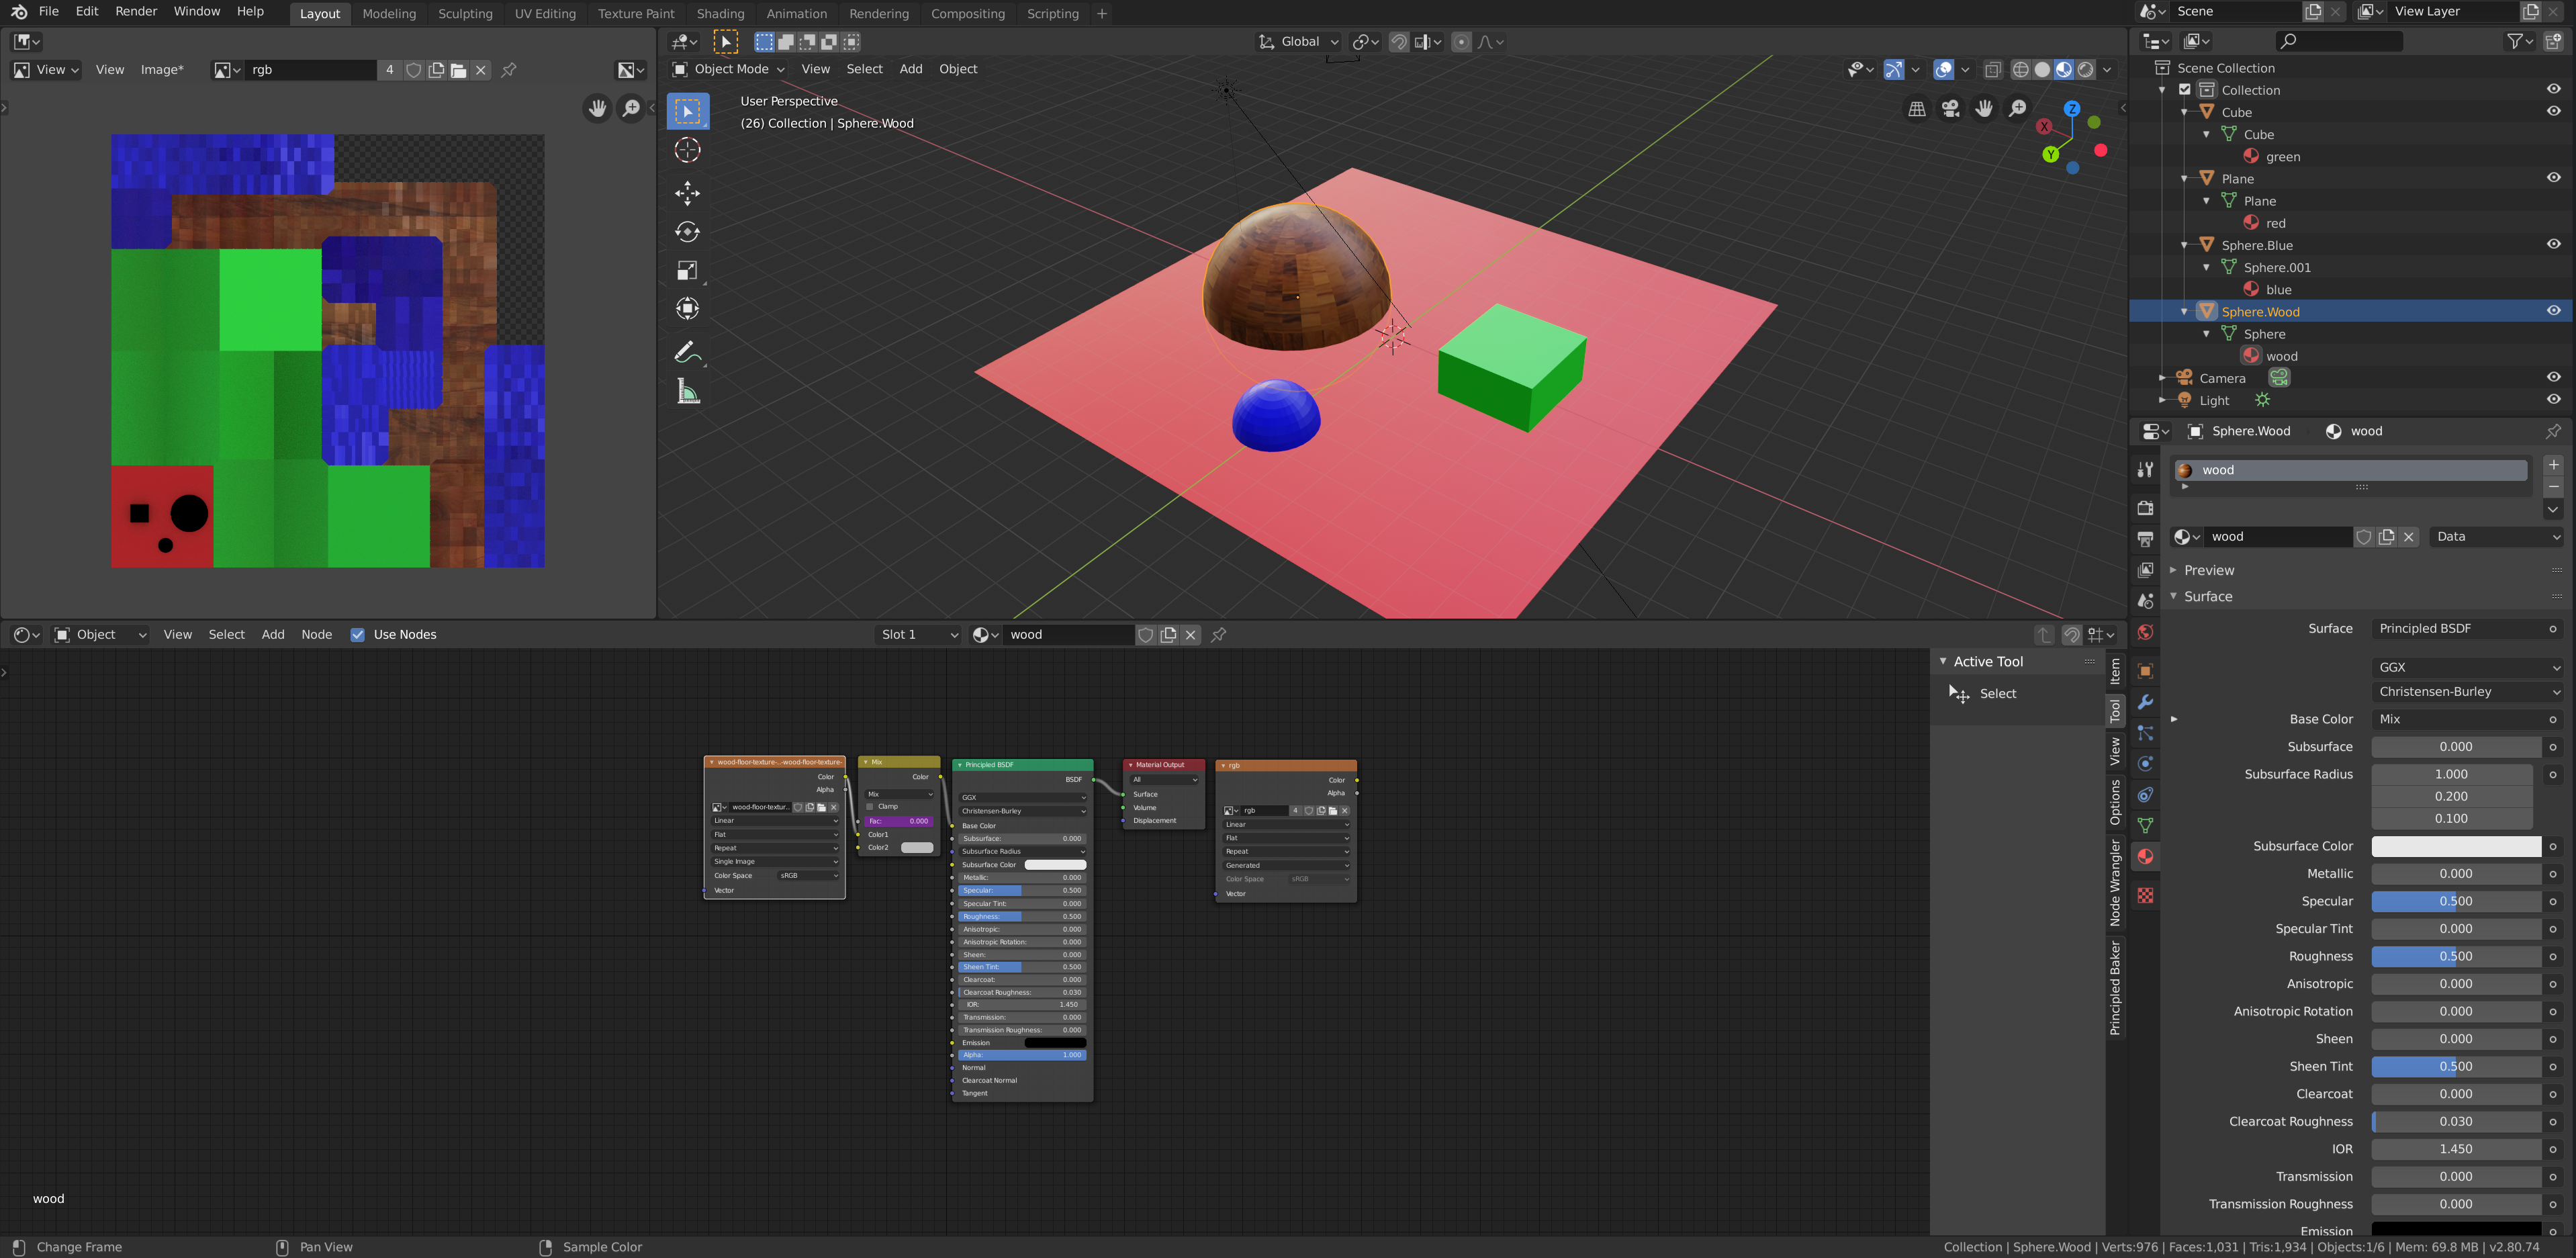Select the Move tool in viewport toolbar
The image size is (2576, 1258).
pos(687,192)
